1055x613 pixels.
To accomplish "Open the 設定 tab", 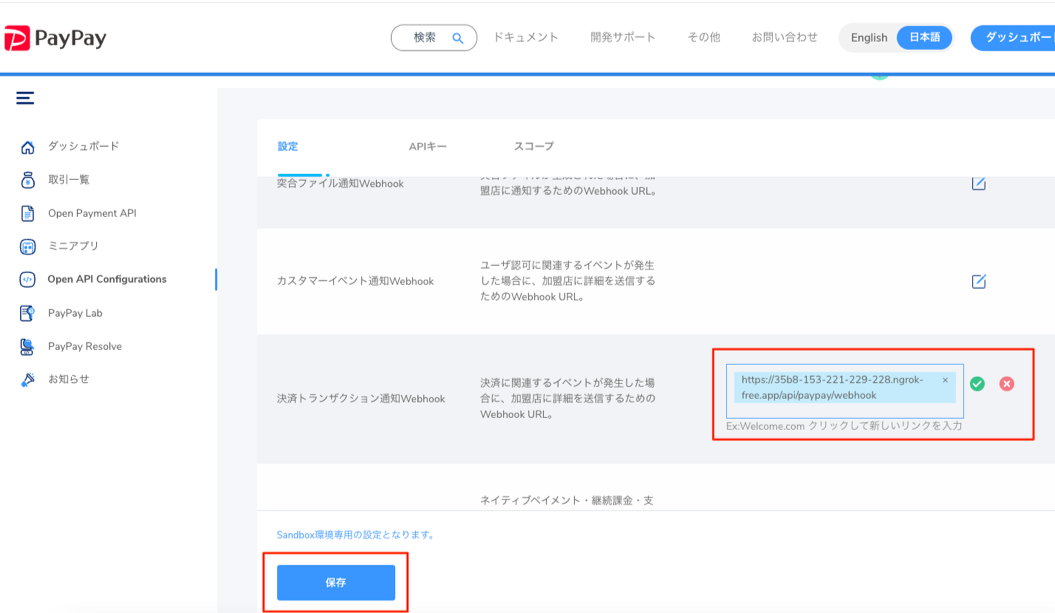I will [x=288, y=146].
